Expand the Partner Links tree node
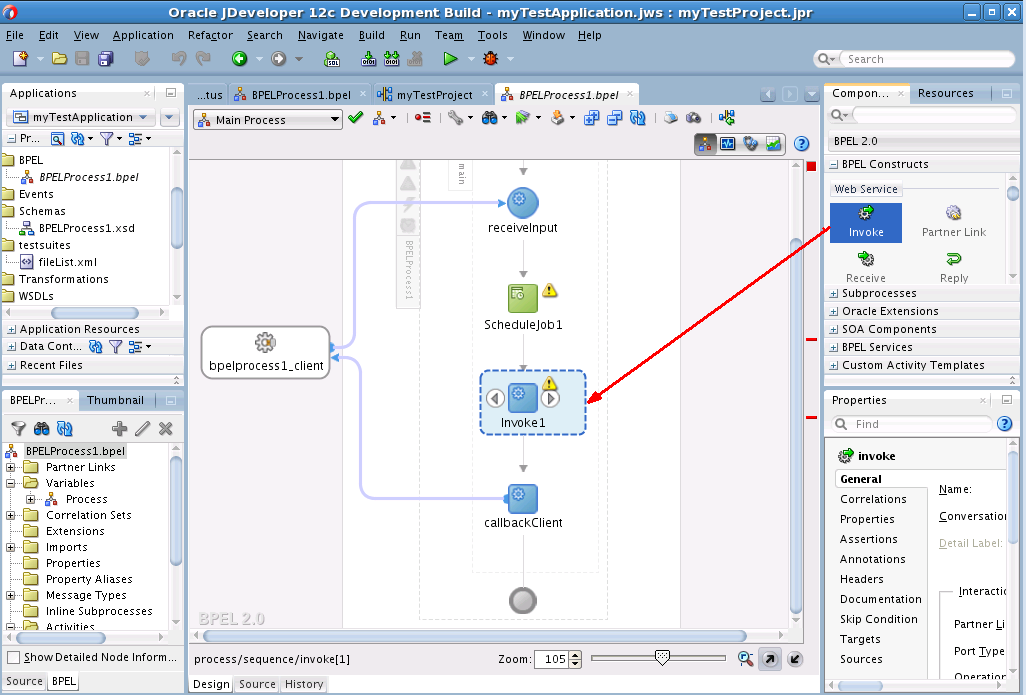Image resolution: width=1026 pixels, height=695 pixels. coord(10,467)
